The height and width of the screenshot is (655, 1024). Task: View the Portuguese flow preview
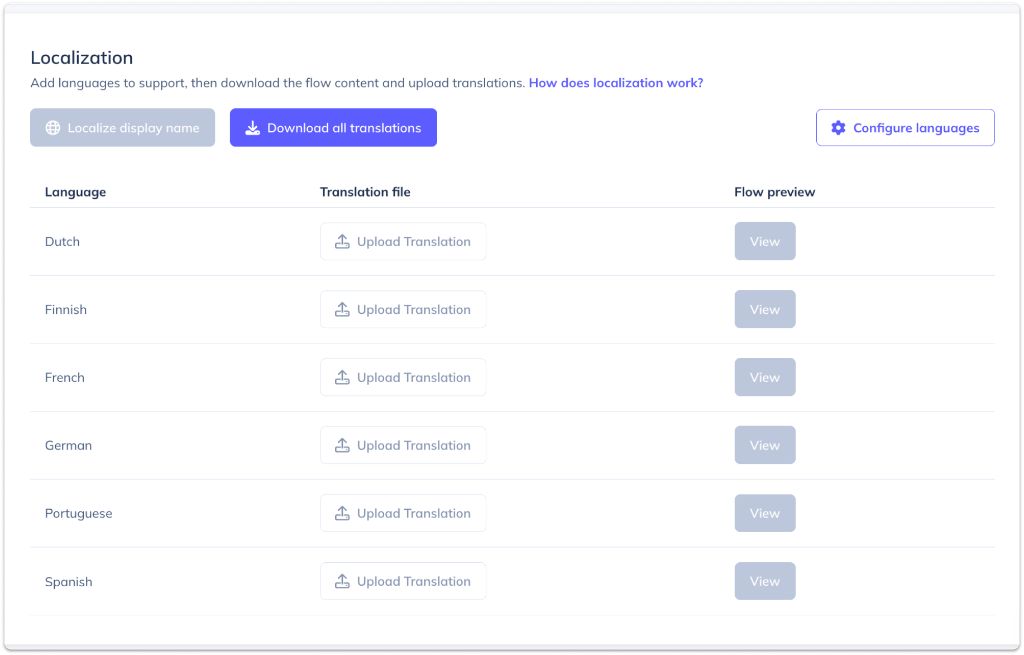point(764,514)
